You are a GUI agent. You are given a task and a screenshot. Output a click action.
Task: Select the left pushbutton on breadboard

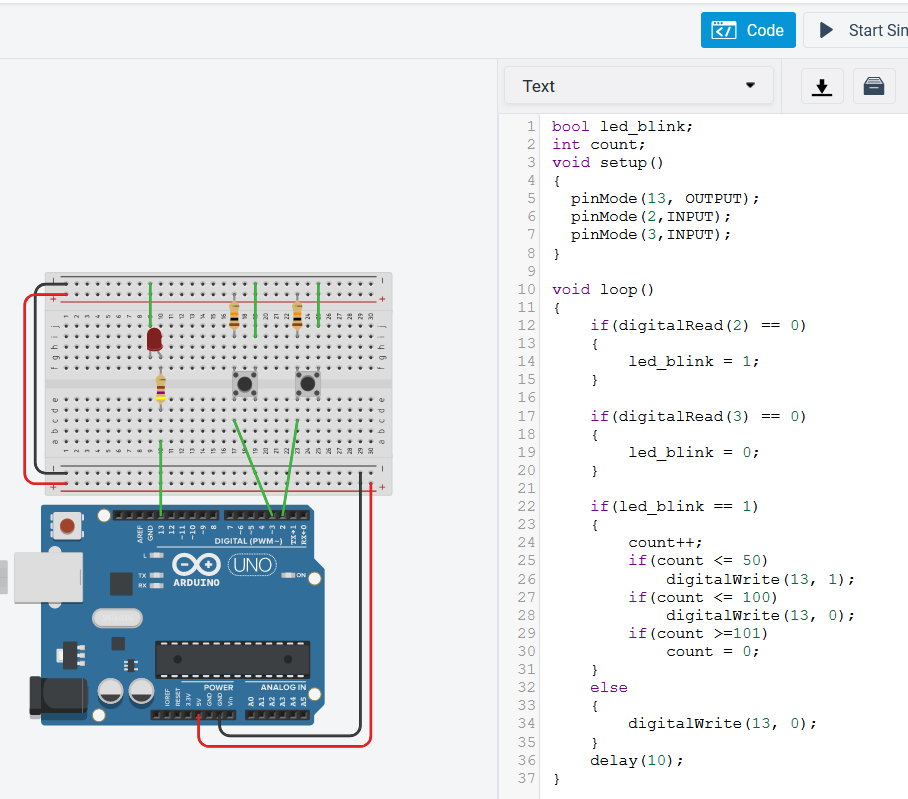[x=245, y=383]
